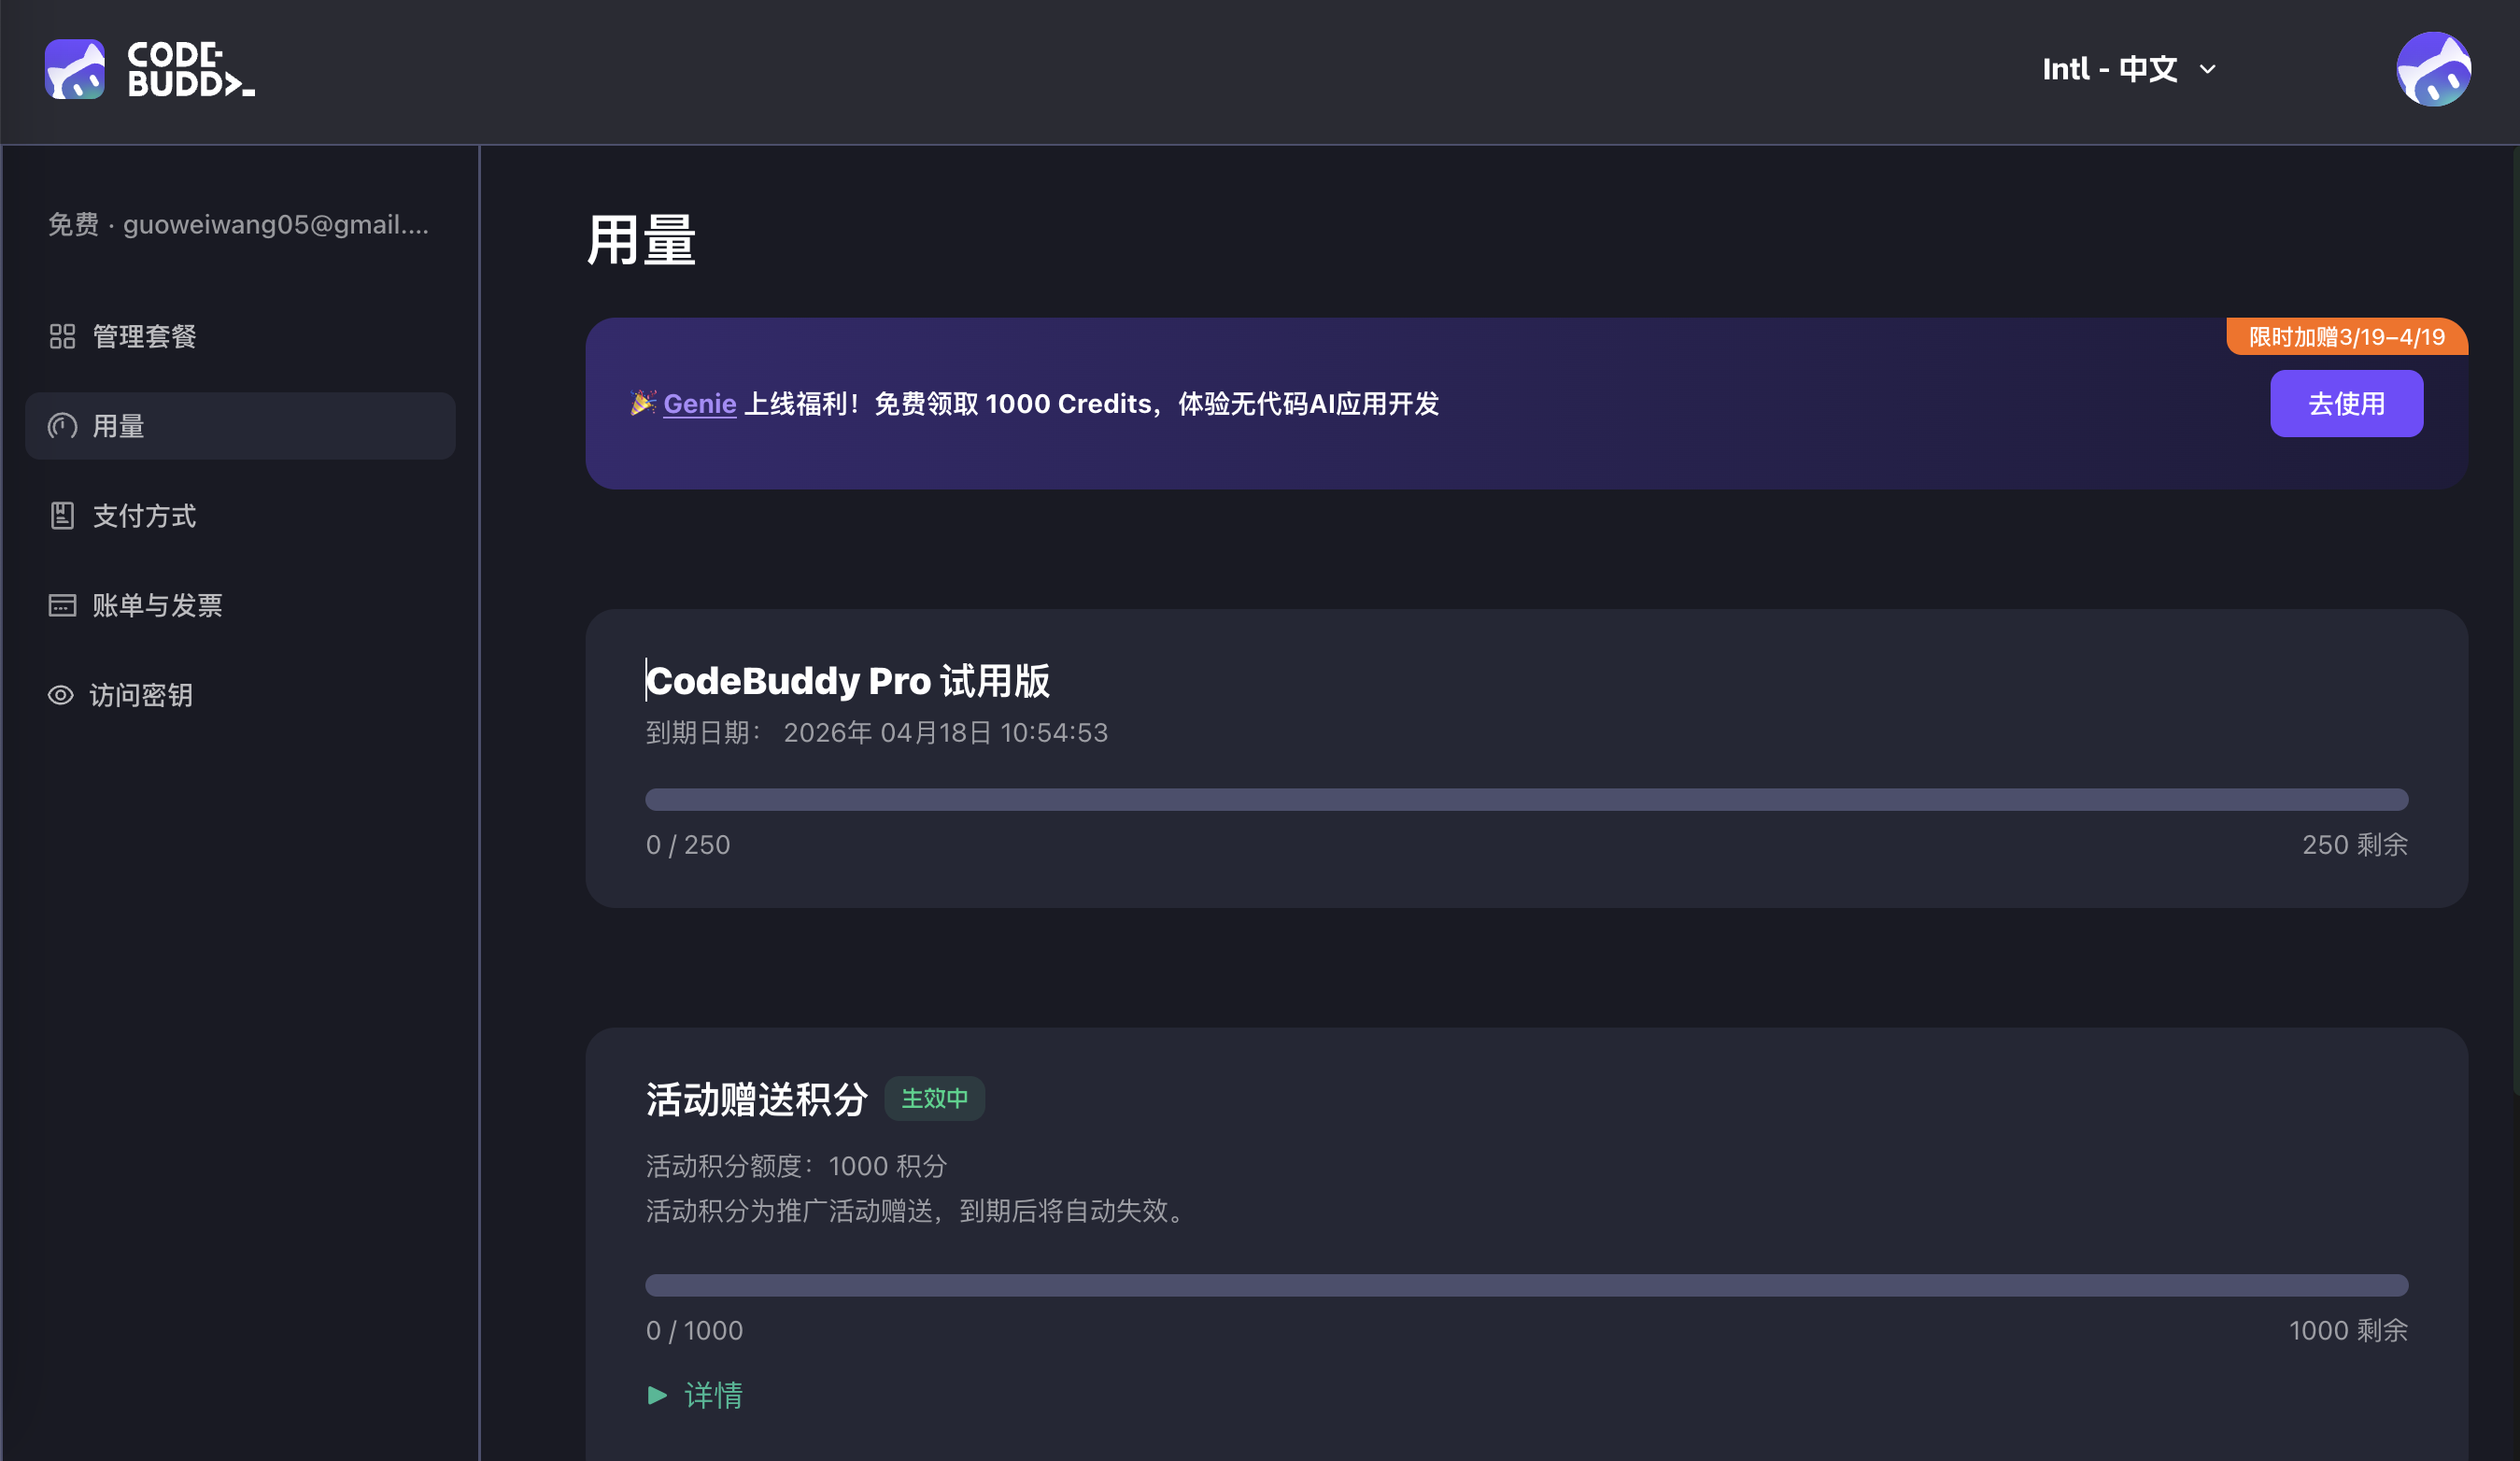Select the 管理套餐 grid icon
The height and width of the screenshot is (1461, 2520).
(61, 336)
